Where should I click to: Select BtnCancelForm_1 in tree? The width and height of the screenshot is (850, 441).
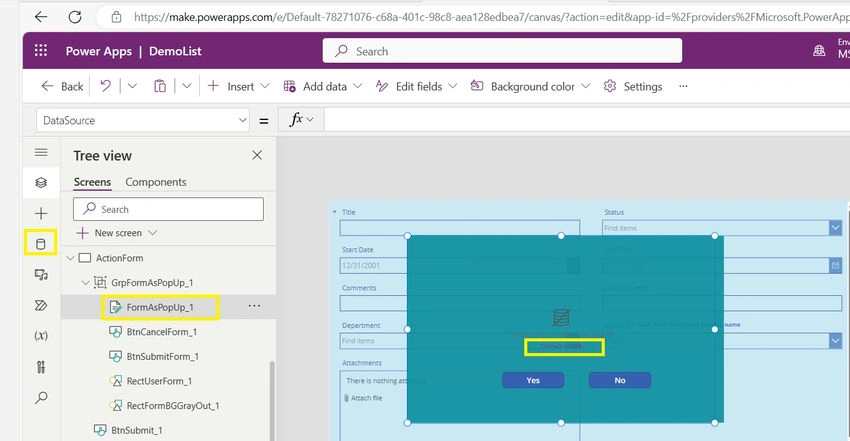pos(162,332)
